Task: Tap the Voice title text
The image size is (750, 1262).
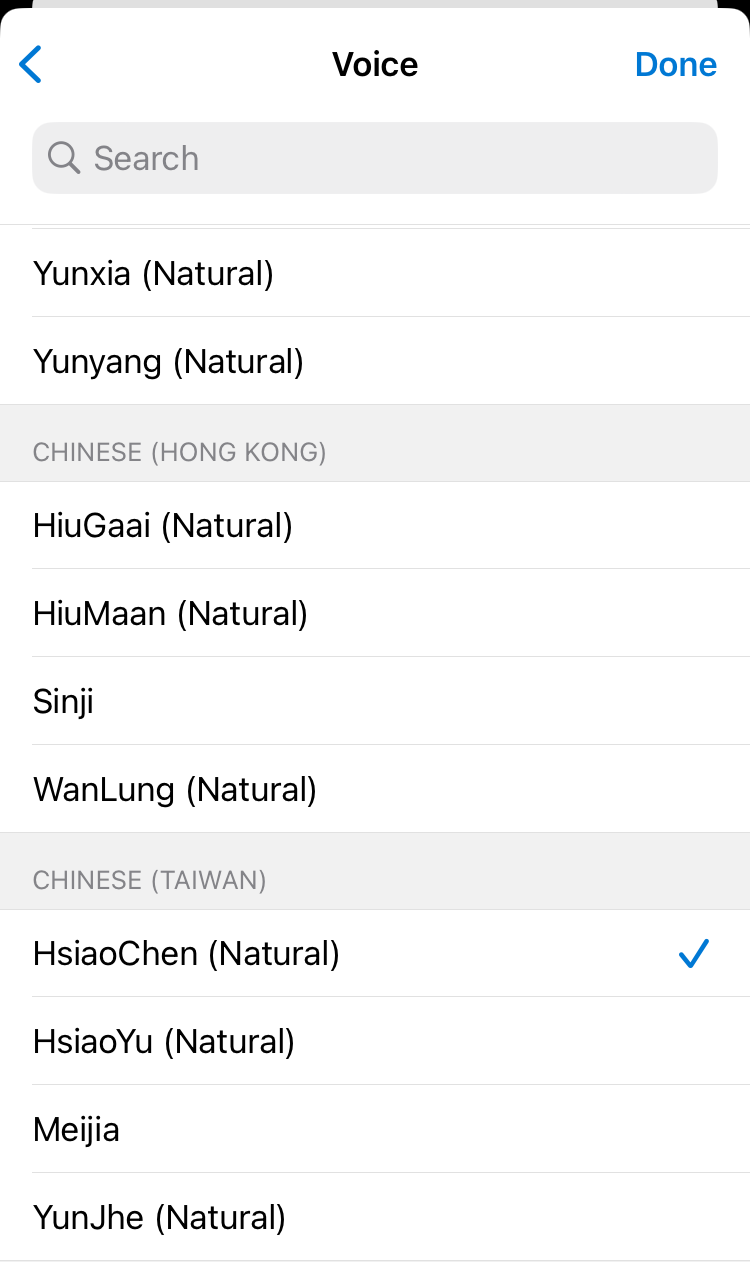Action: coord(375,65)
